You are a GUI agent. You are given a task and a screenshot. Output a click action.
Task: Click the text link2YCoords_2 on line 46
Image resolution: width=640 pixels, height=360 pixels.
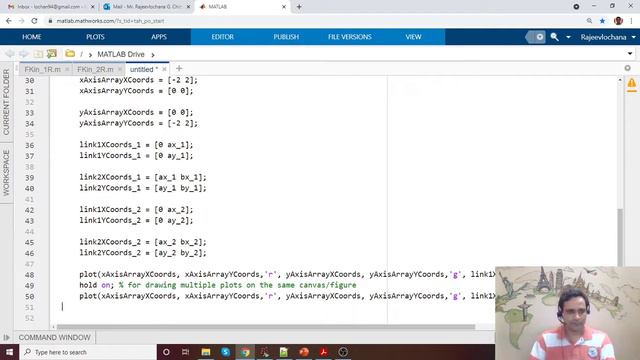110,253
